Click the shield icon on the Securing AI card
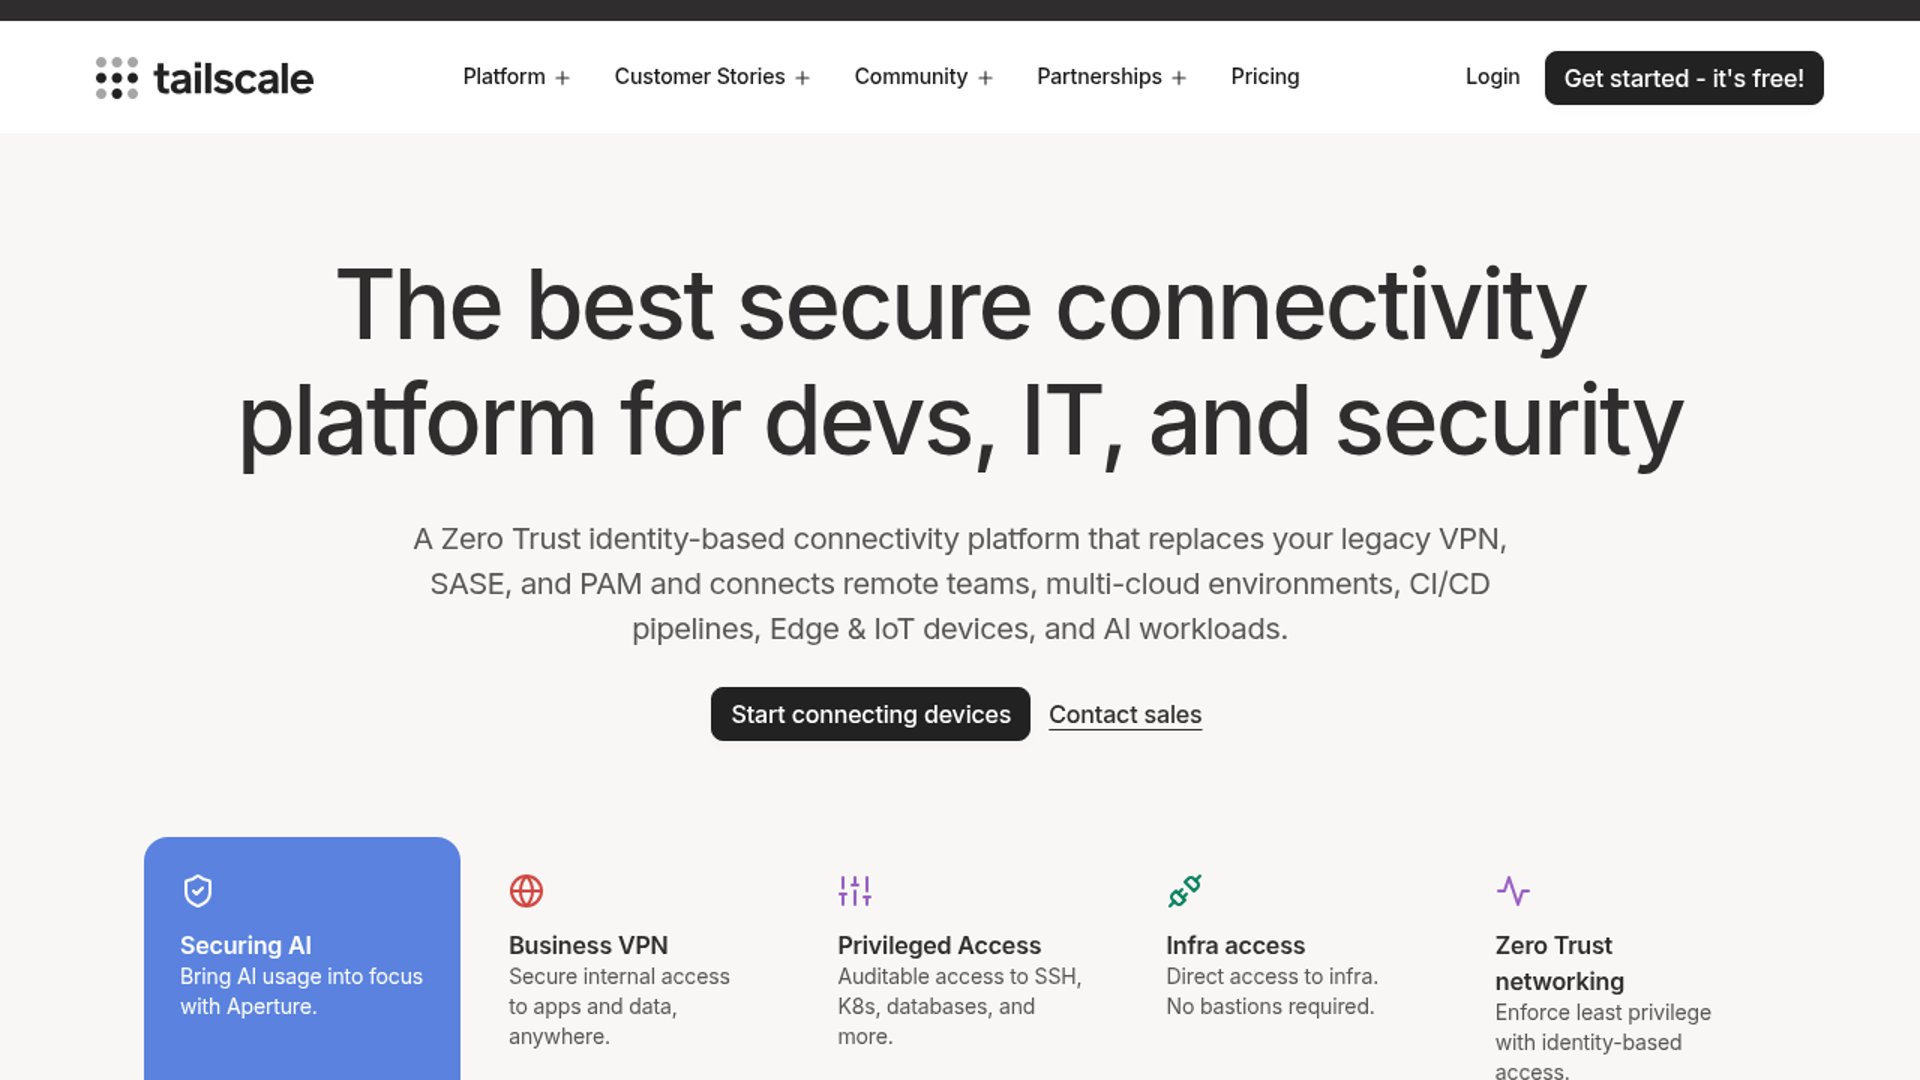Viewport: 1920px width, 1080px height. point(198,890)
